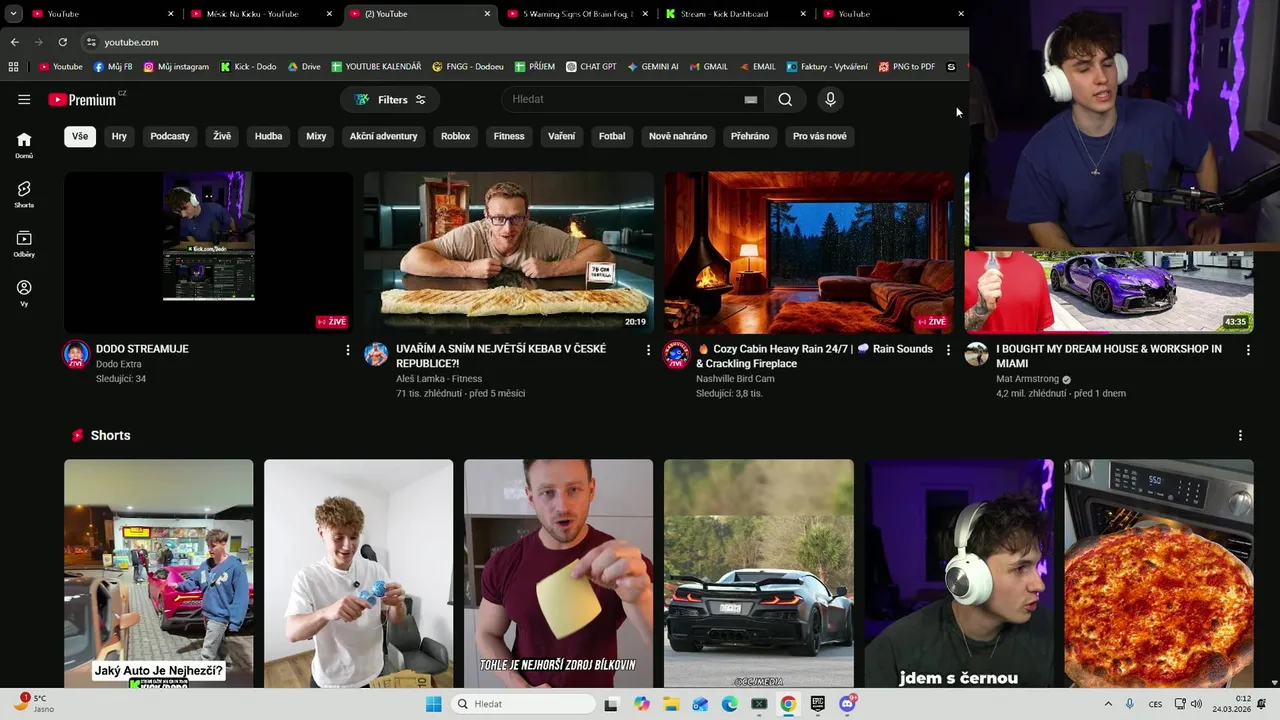Open options menu for DODO STREAMUJE video
This screenshot has width=1280, height=720.
[x=348, y=350]
